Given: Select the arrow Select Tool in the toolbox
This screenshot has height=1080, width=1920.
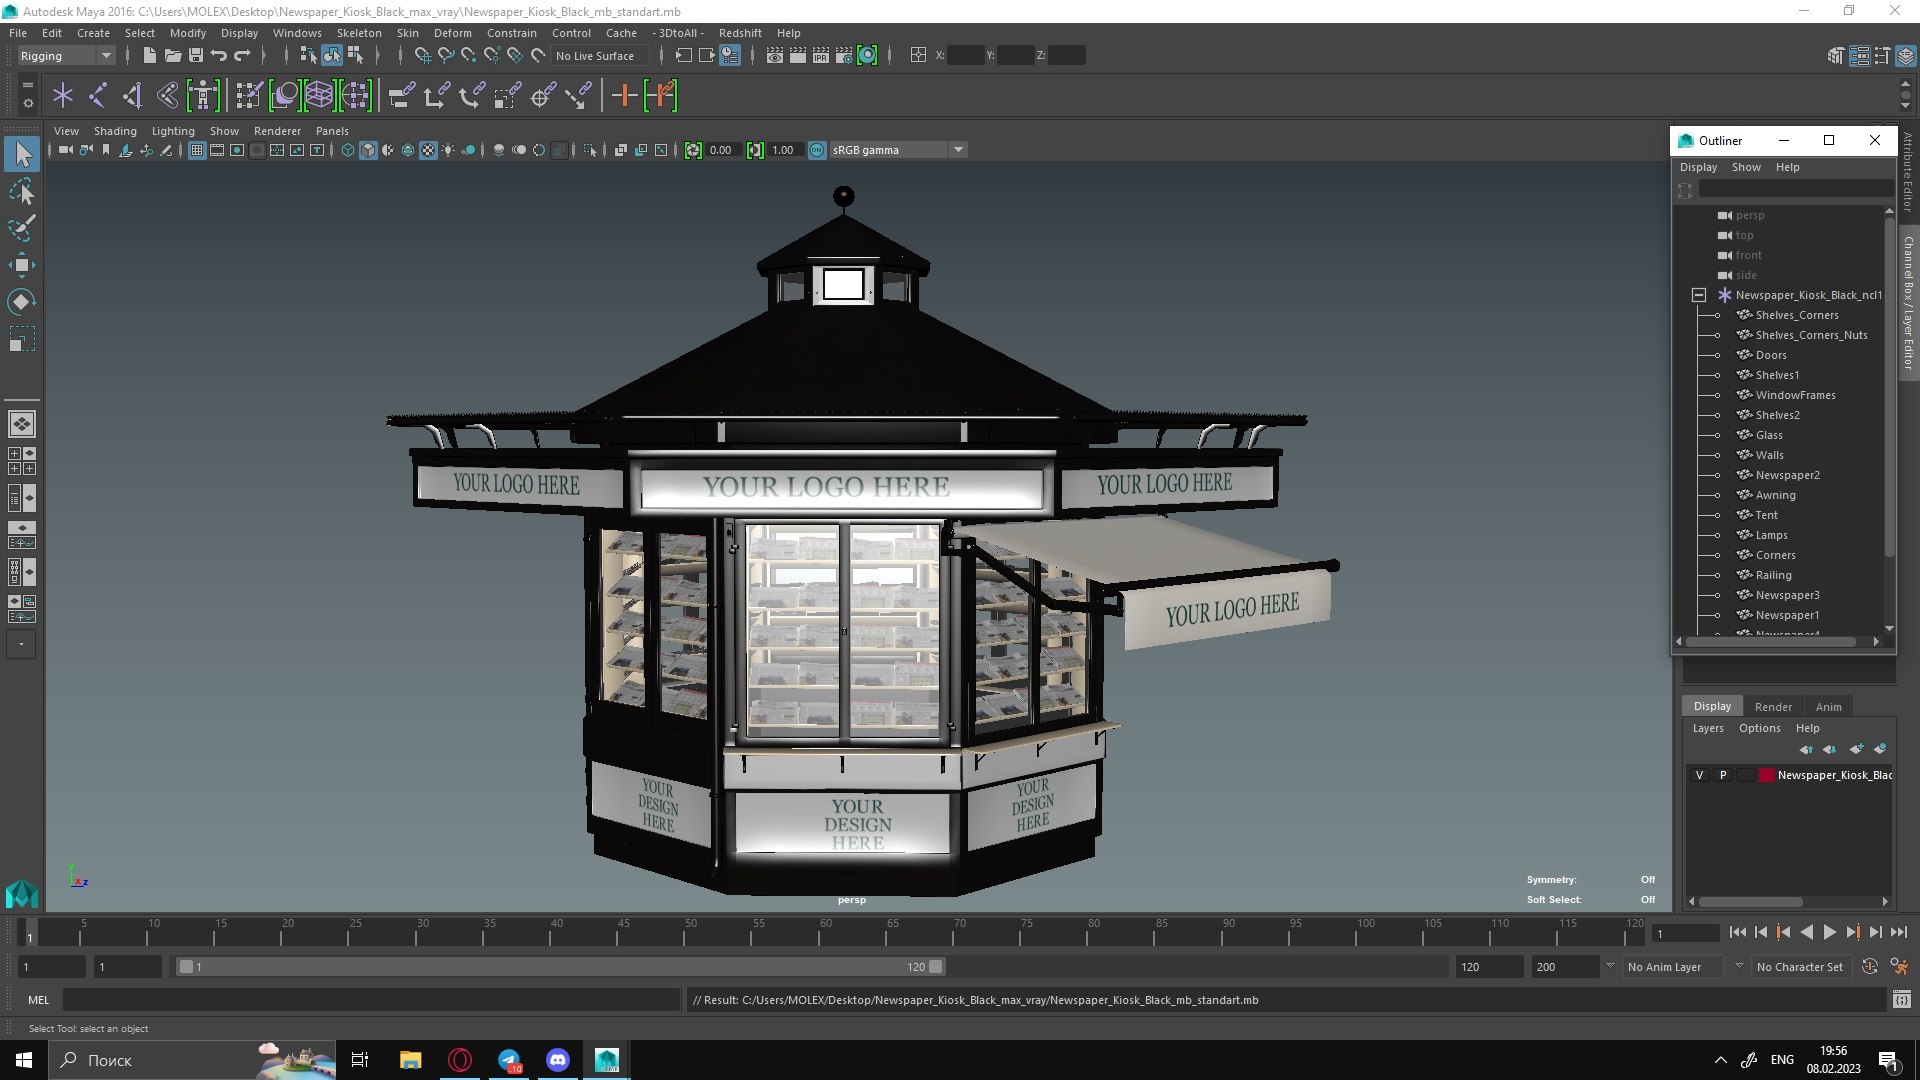Looking at the screenshot, I should pos(22,154).
